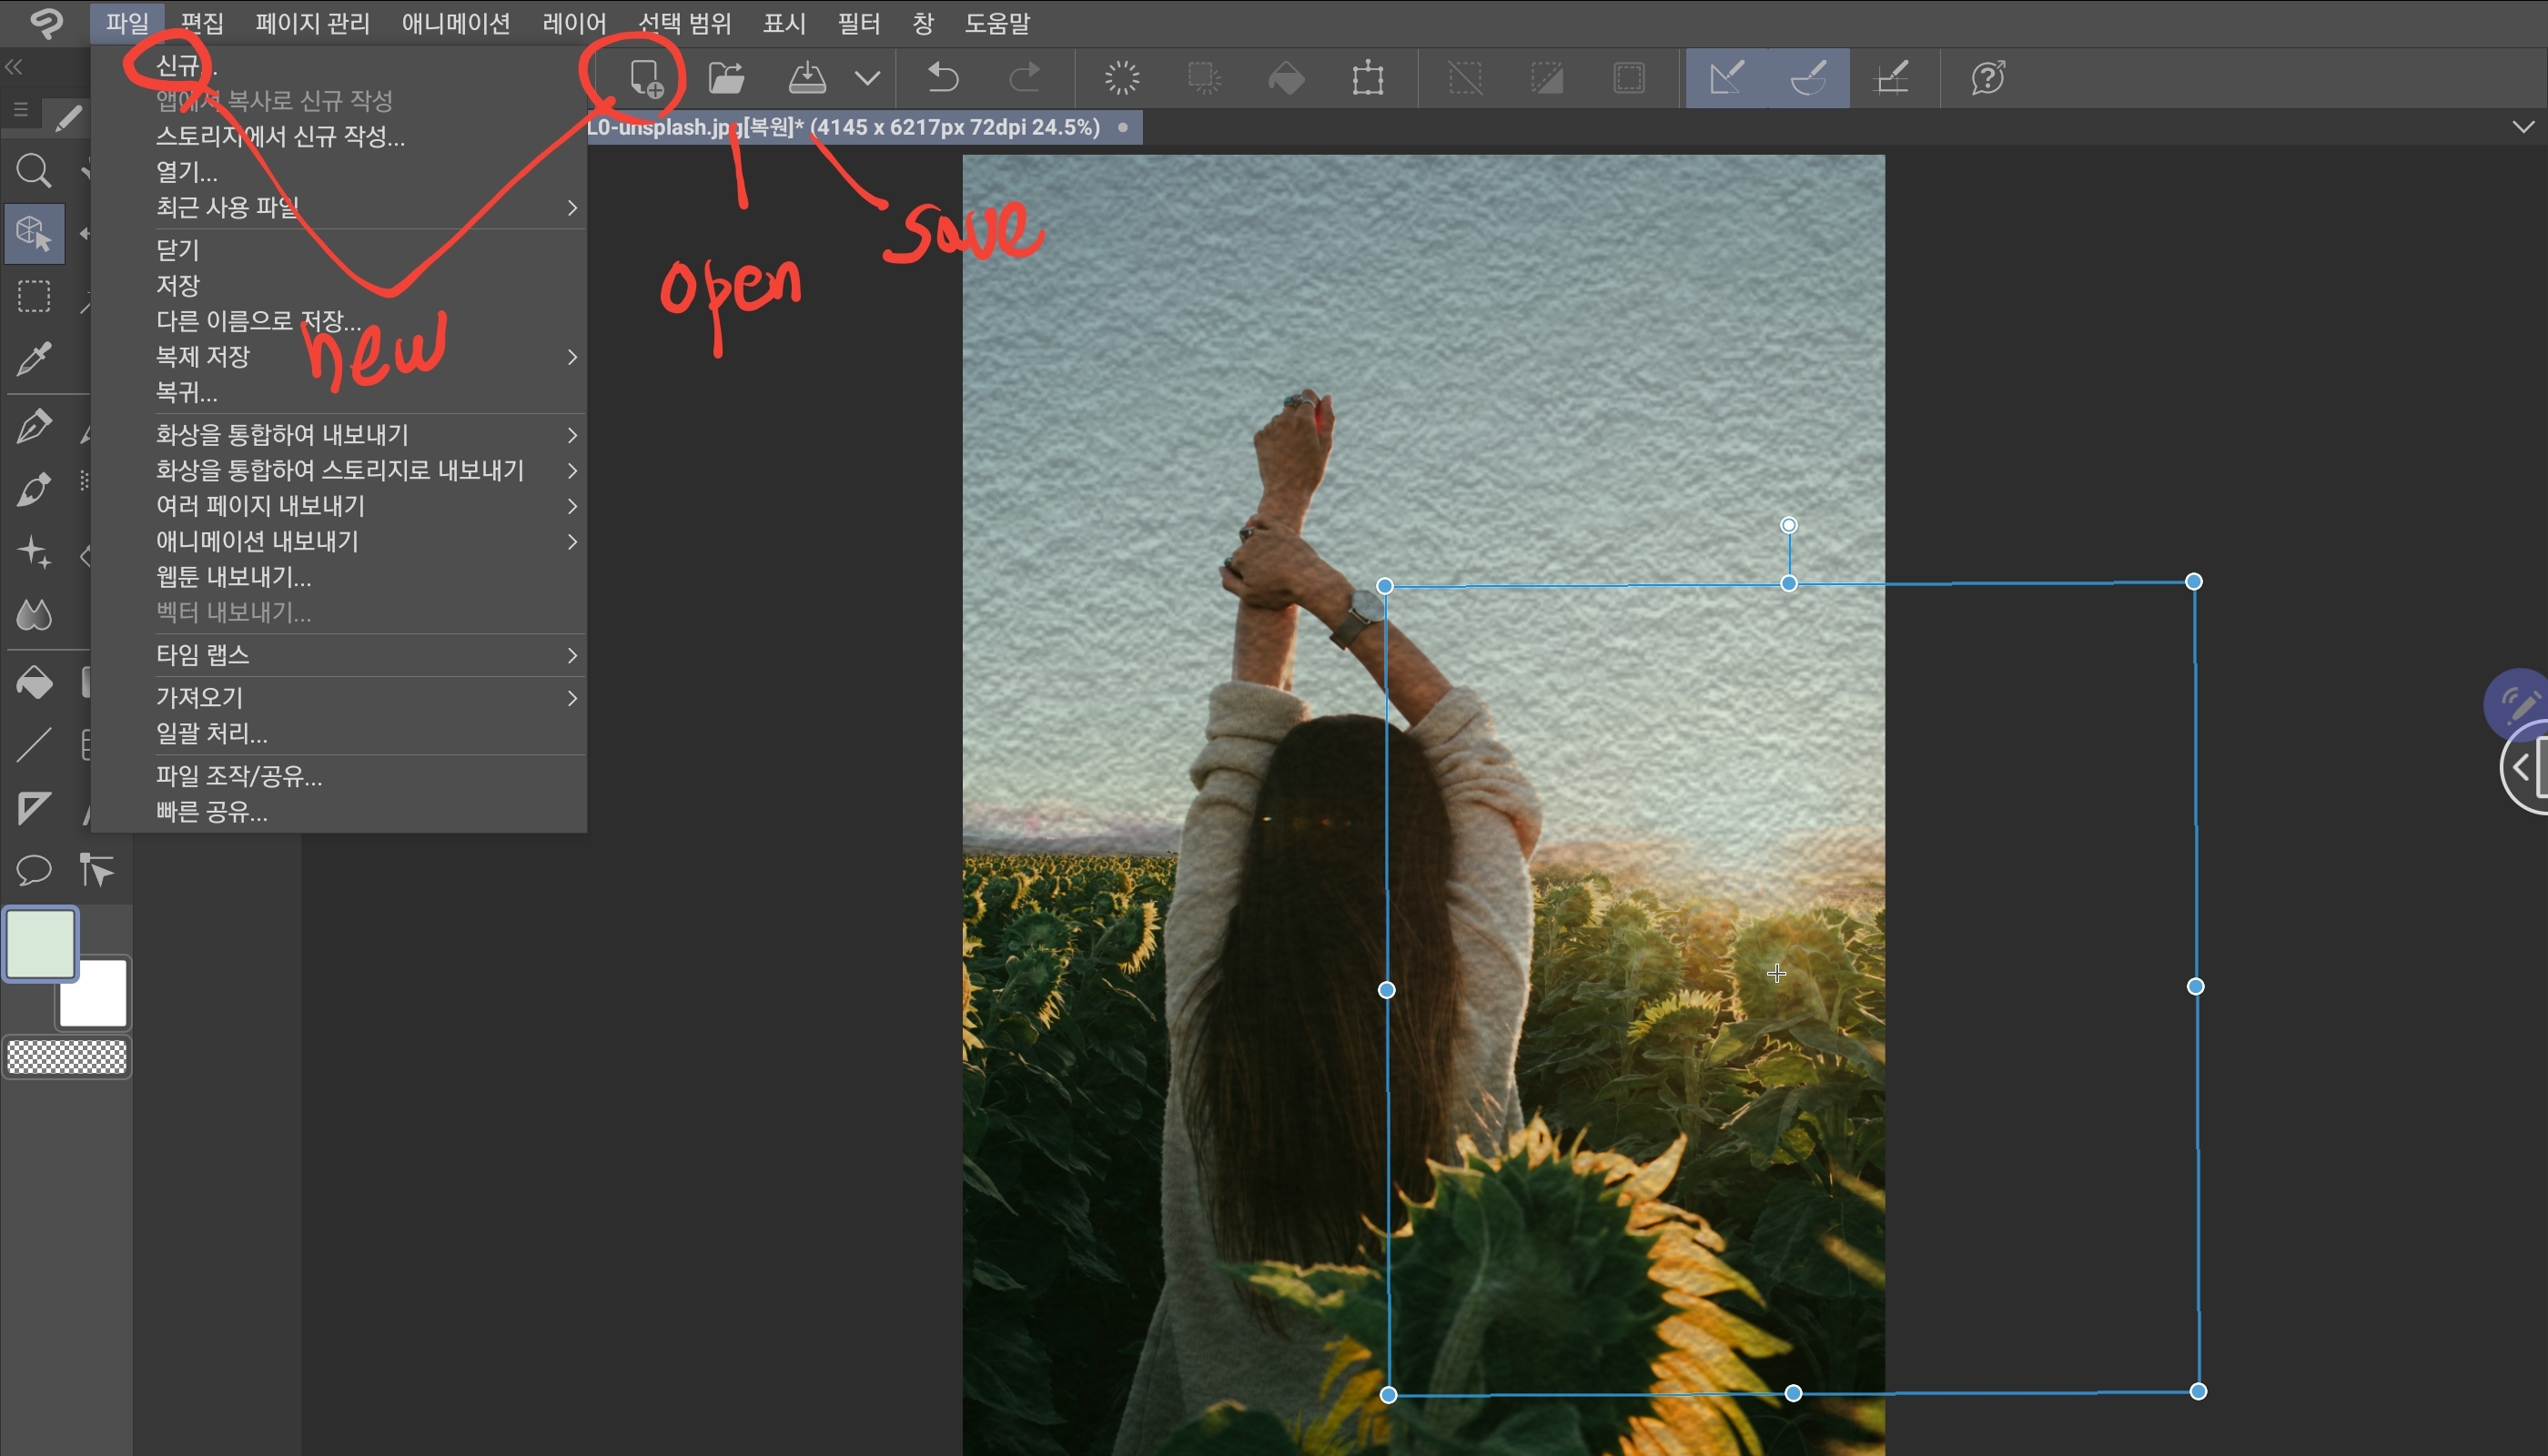Viewport: 2548px width, 1456px height.
Task: Choose 다른 이름으로 저장 from menu
Action: click(258, 321)
